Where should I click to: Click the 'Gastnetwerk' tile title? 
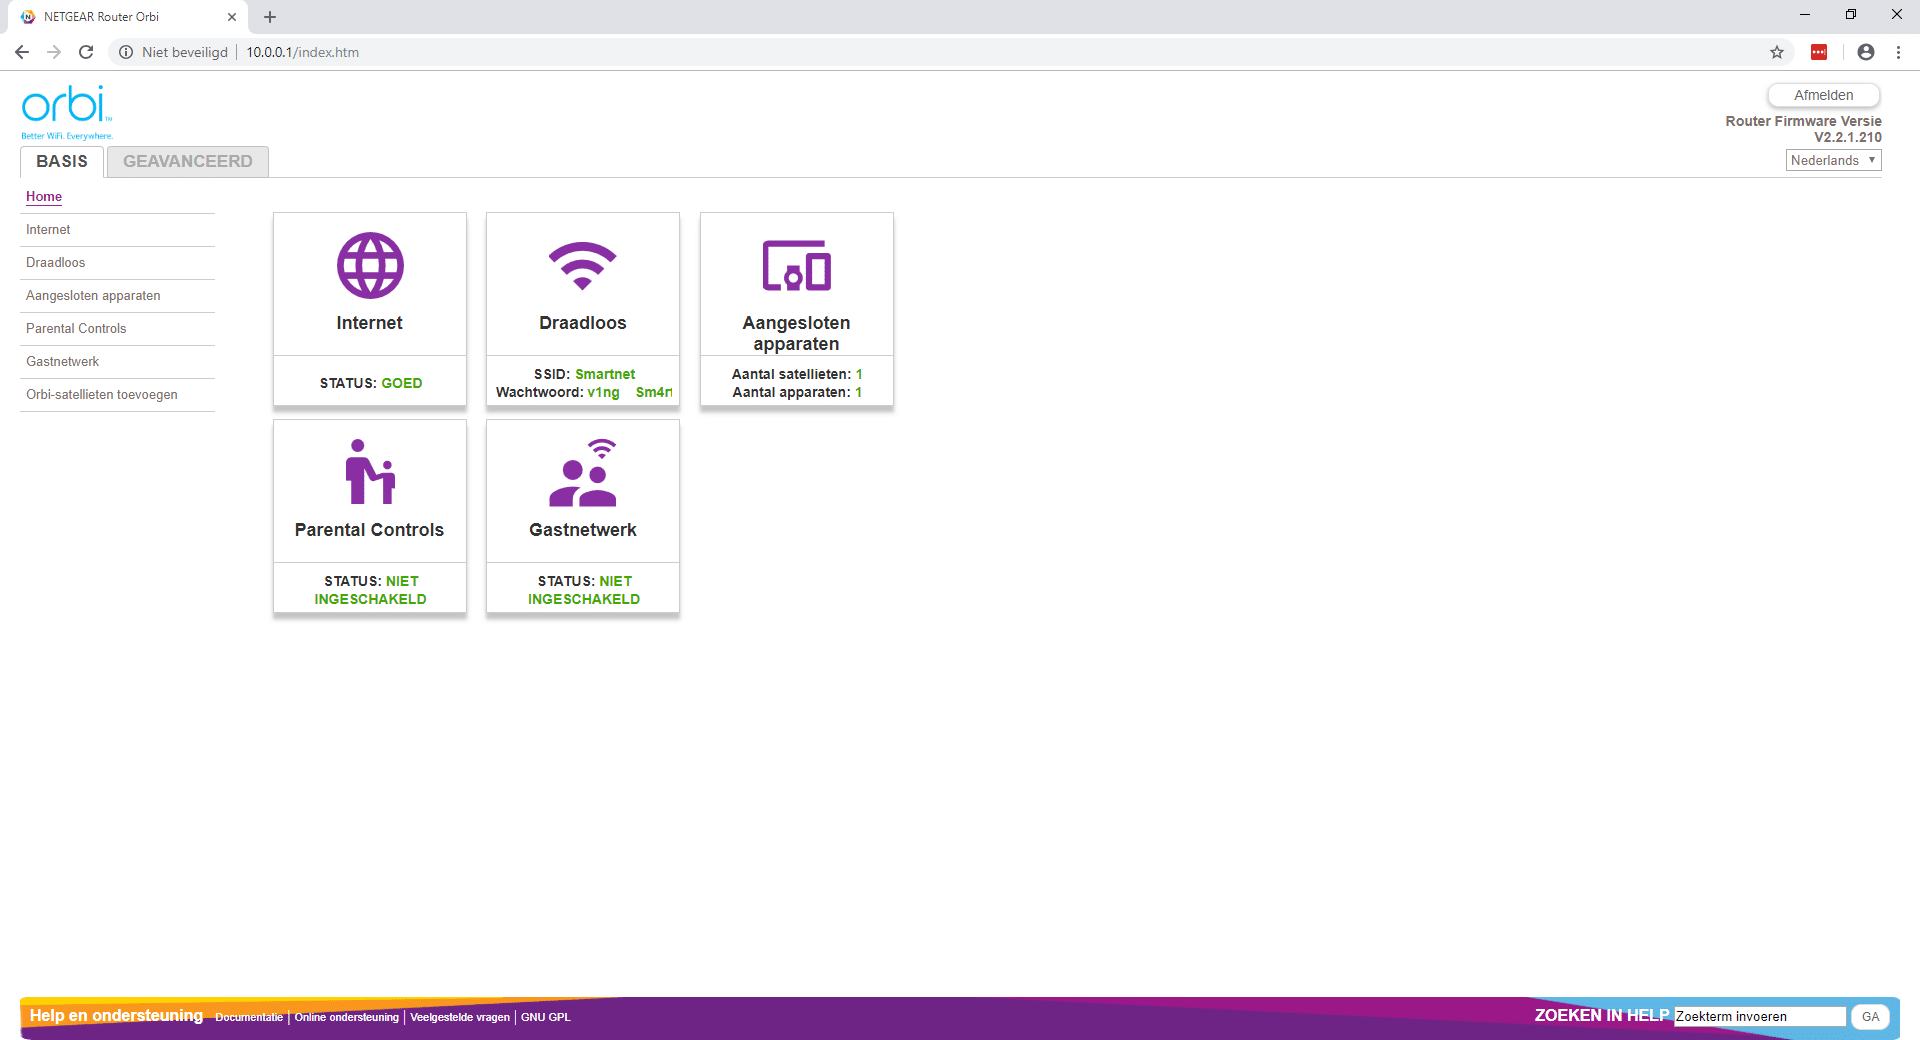(x=583, y=530)
